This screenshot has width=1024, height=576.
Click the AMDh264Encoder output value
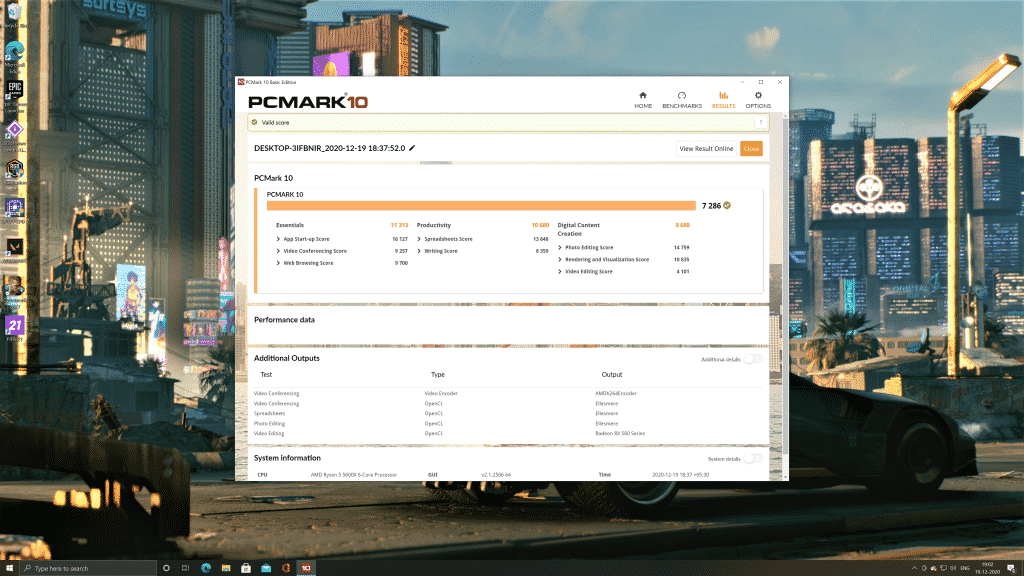[616, 393]
